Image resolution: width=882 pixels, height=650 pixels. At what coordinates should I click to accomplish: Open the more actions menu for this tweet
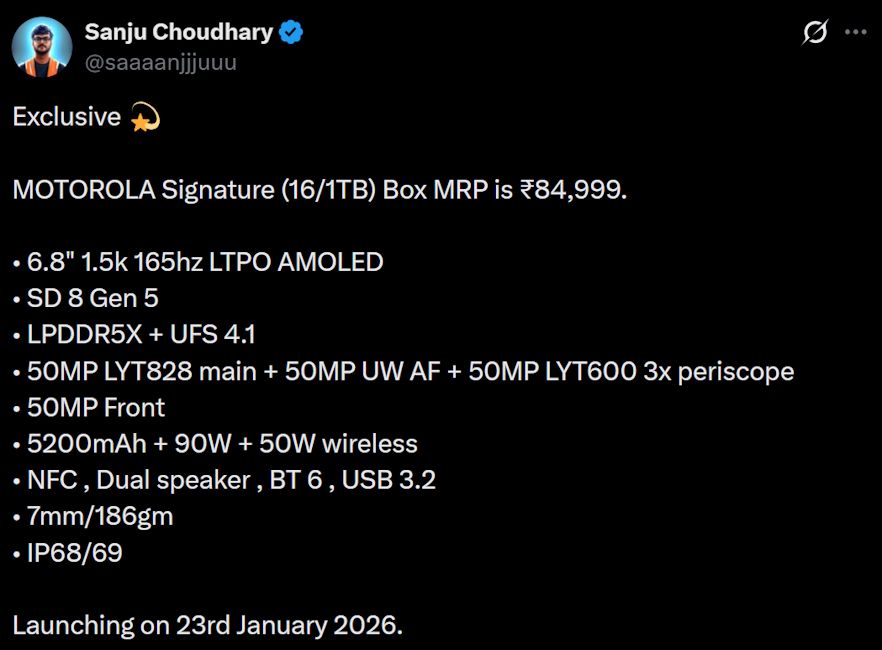(858, 32)
